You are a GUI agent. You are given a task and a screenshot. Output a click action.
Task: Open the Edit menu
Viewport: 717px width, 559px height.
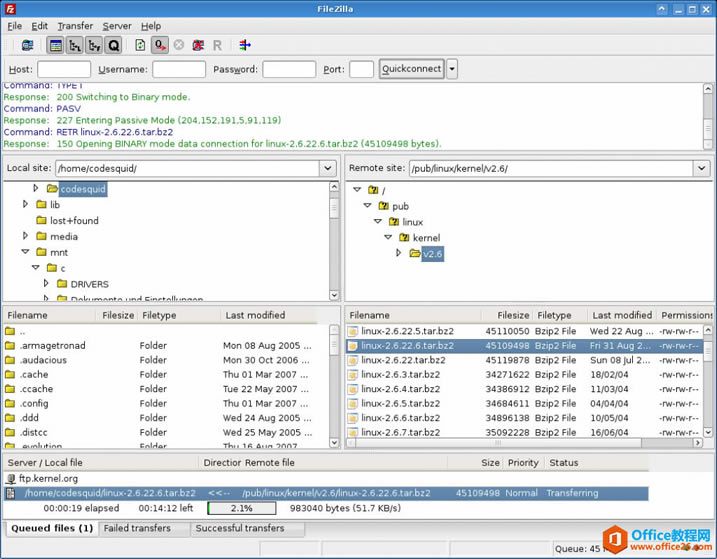click(39, 26)
